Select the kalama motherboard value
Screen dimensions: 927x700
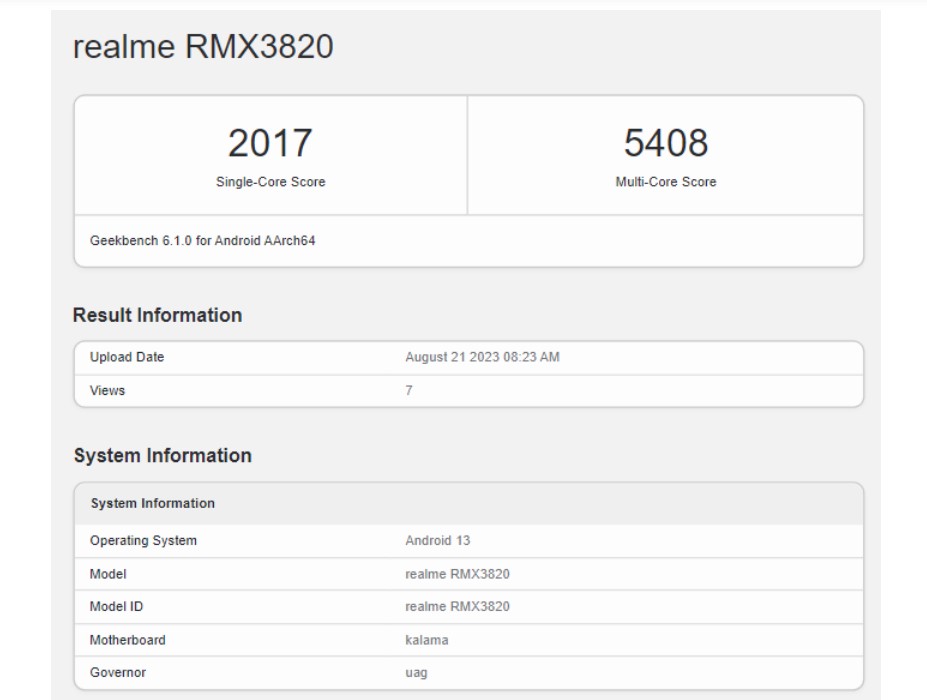click(427, 640)
